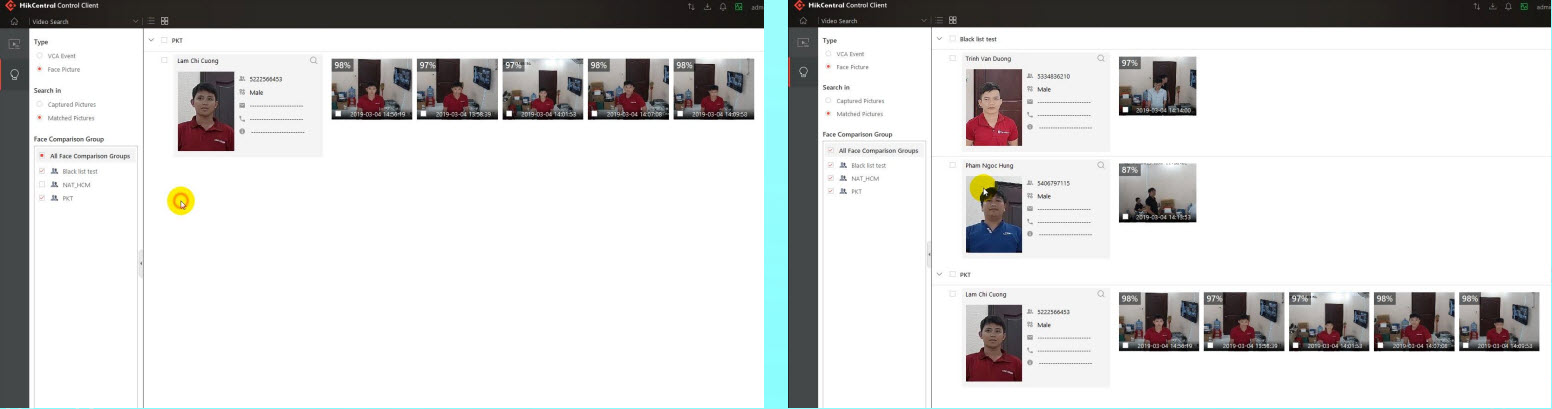The height and width of the screenshot is (409, 1552).
Task: Switch to grid view in right window toolbar
Action: (953, 20)
